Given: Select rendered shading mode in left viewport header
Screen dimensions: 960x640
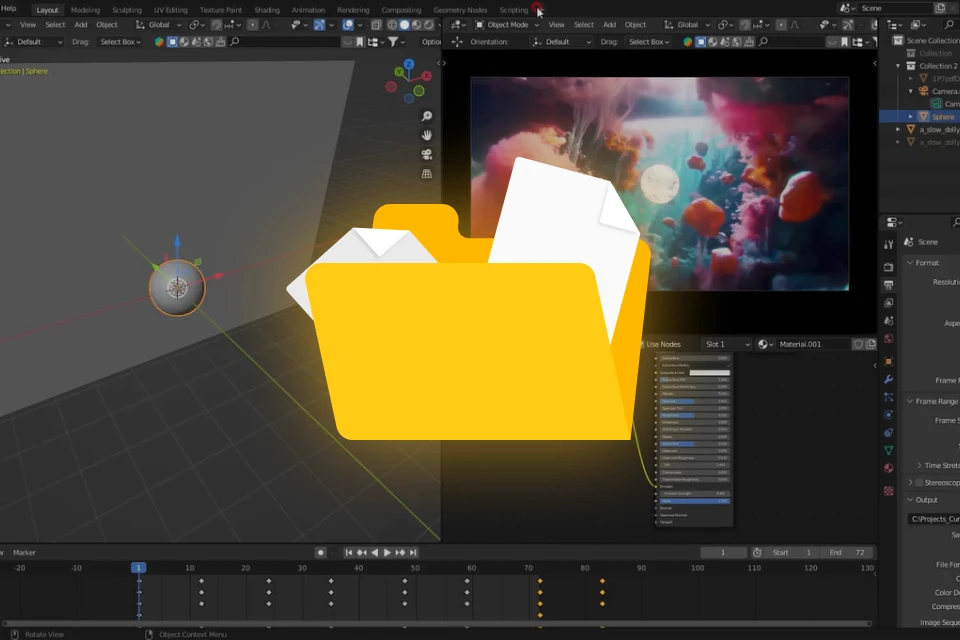Looking at the screenshot, I should point(429,24).
